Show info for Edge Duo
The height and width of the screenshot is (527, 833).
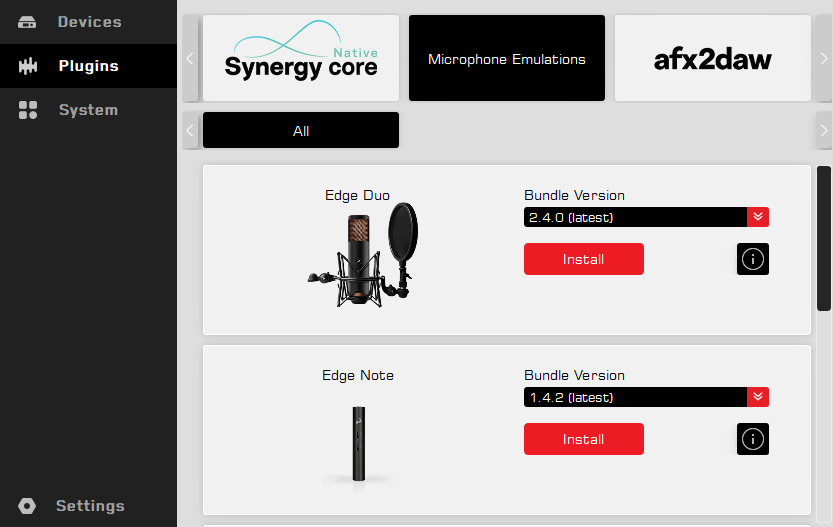[753, 259]
